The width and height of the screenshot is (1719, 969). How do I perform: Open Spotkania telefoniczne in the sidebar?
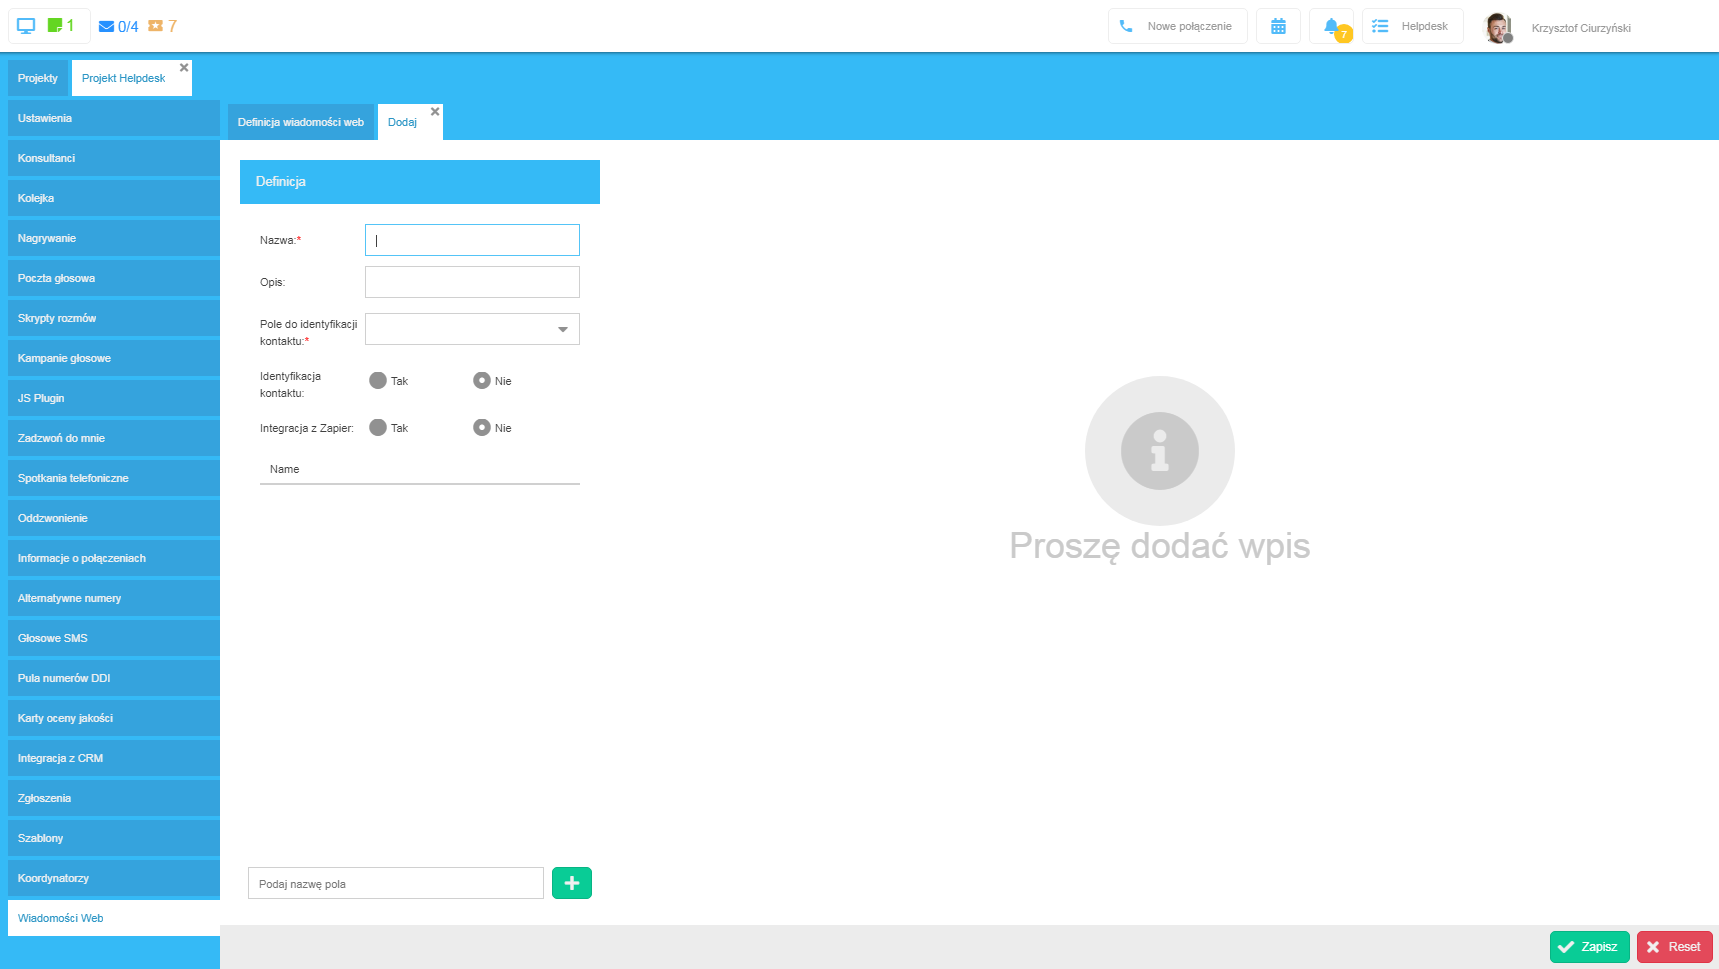pyautogui.click(x=114, y=478)
